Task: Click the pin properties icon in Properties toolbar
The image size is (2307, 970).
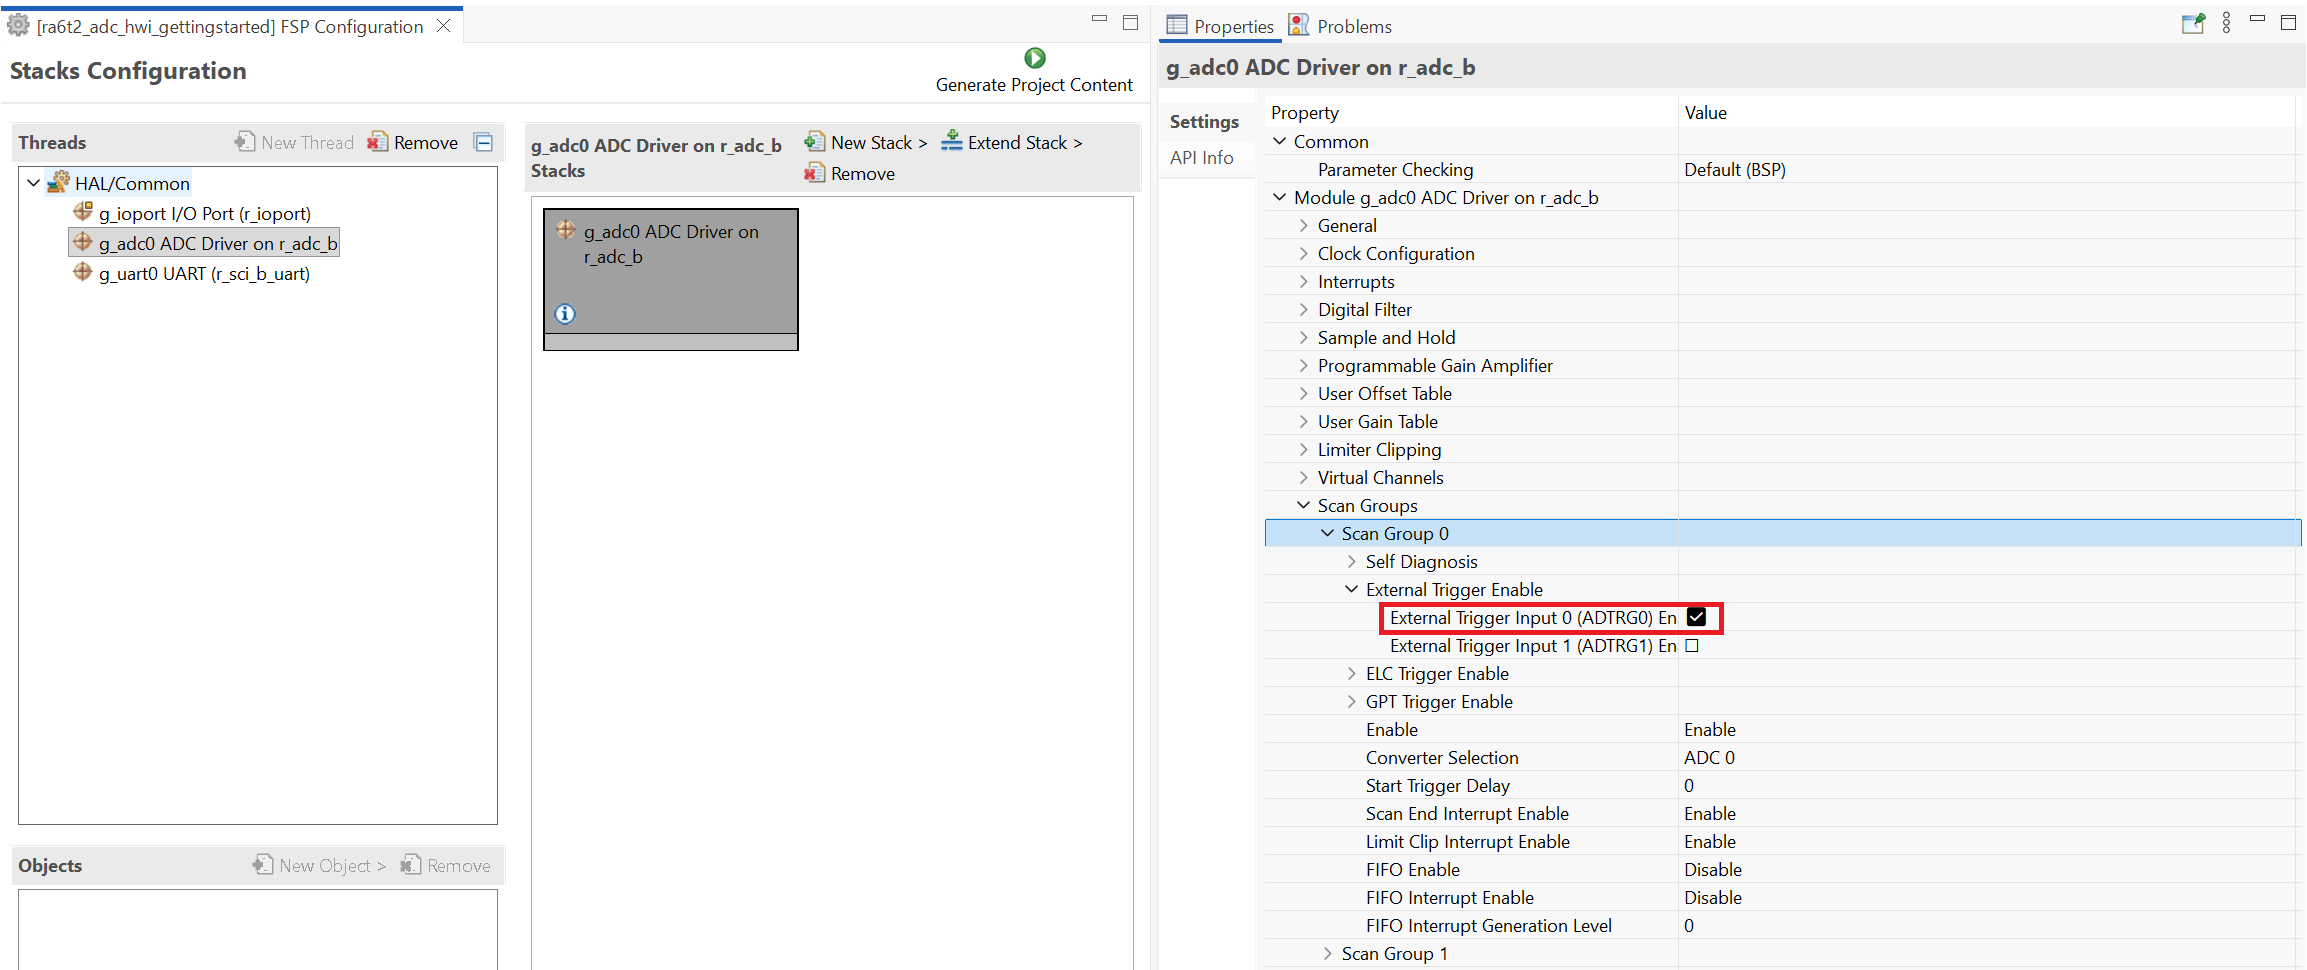Action: pyautogui.click(x=2192, y=24)
